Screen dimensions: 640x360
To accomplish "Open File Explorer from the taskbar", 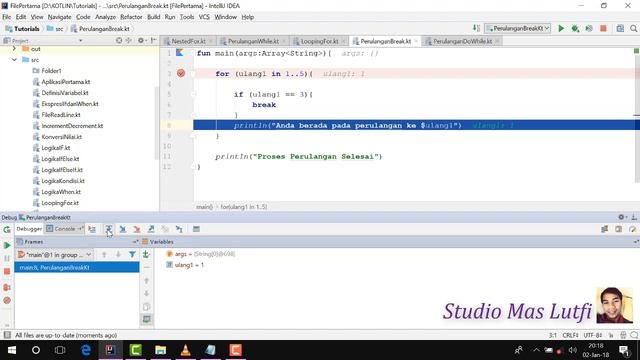I will [160, 350].
